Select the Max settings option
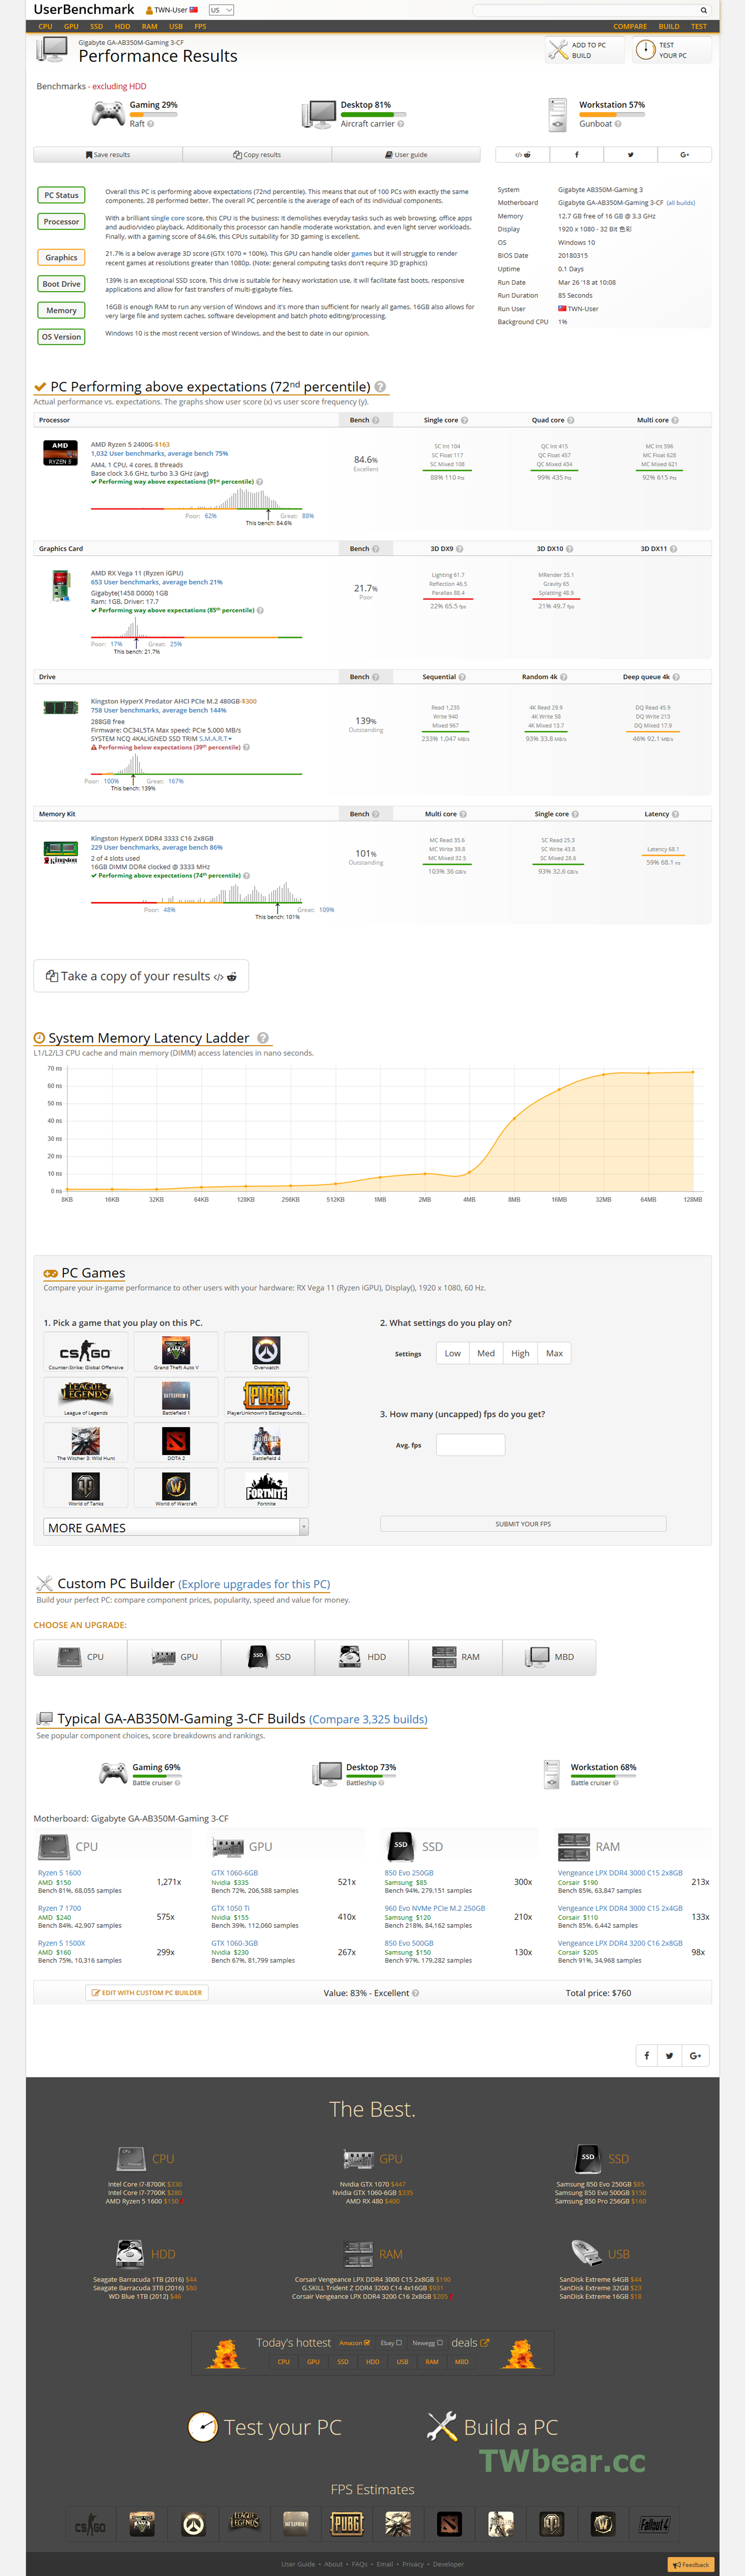Image resolution: width=745 pixels, height=2576 pixels. [x=555, y=1353]
